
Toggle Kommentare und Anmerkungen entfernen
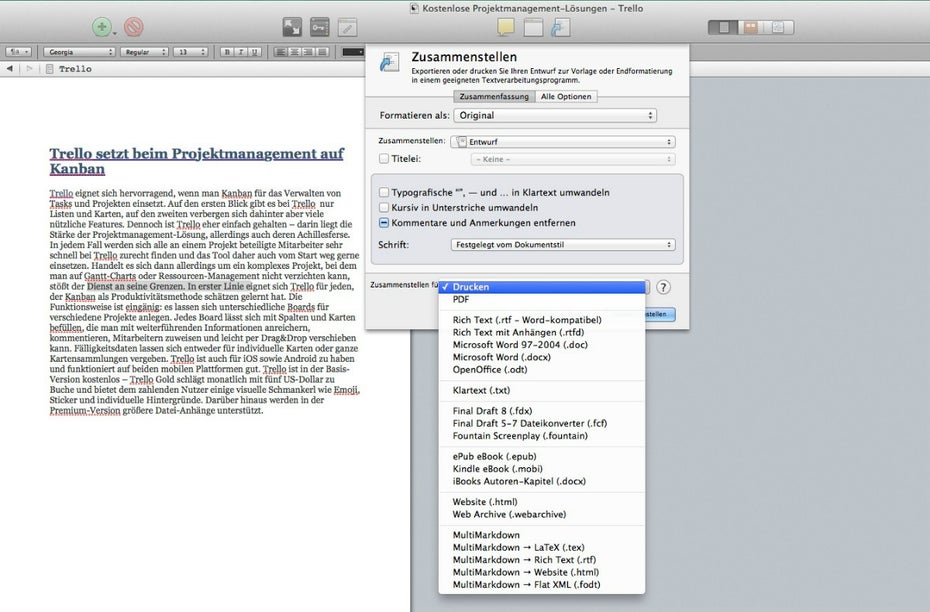coord(384,223)
